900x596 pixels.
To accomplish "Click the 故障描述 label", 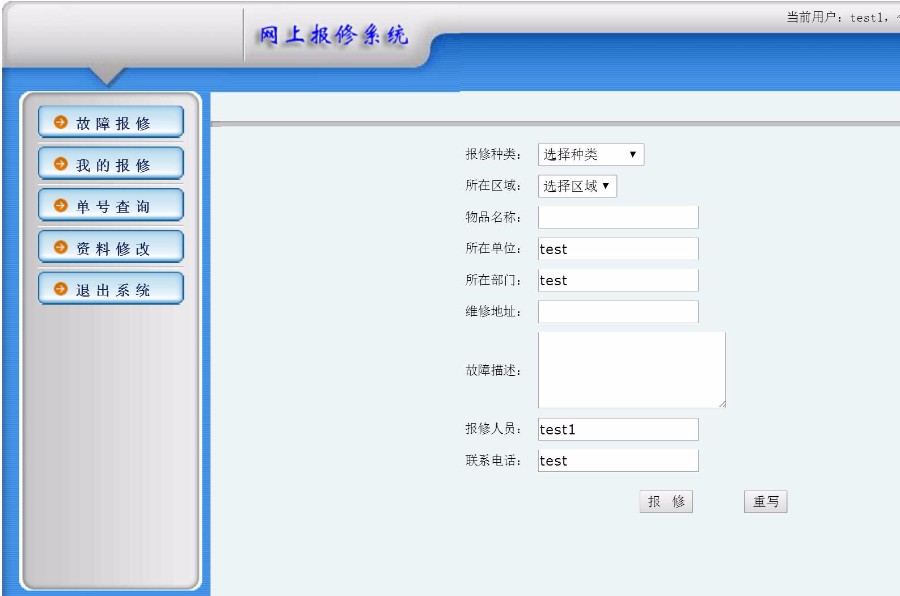I will coord(493,370).
